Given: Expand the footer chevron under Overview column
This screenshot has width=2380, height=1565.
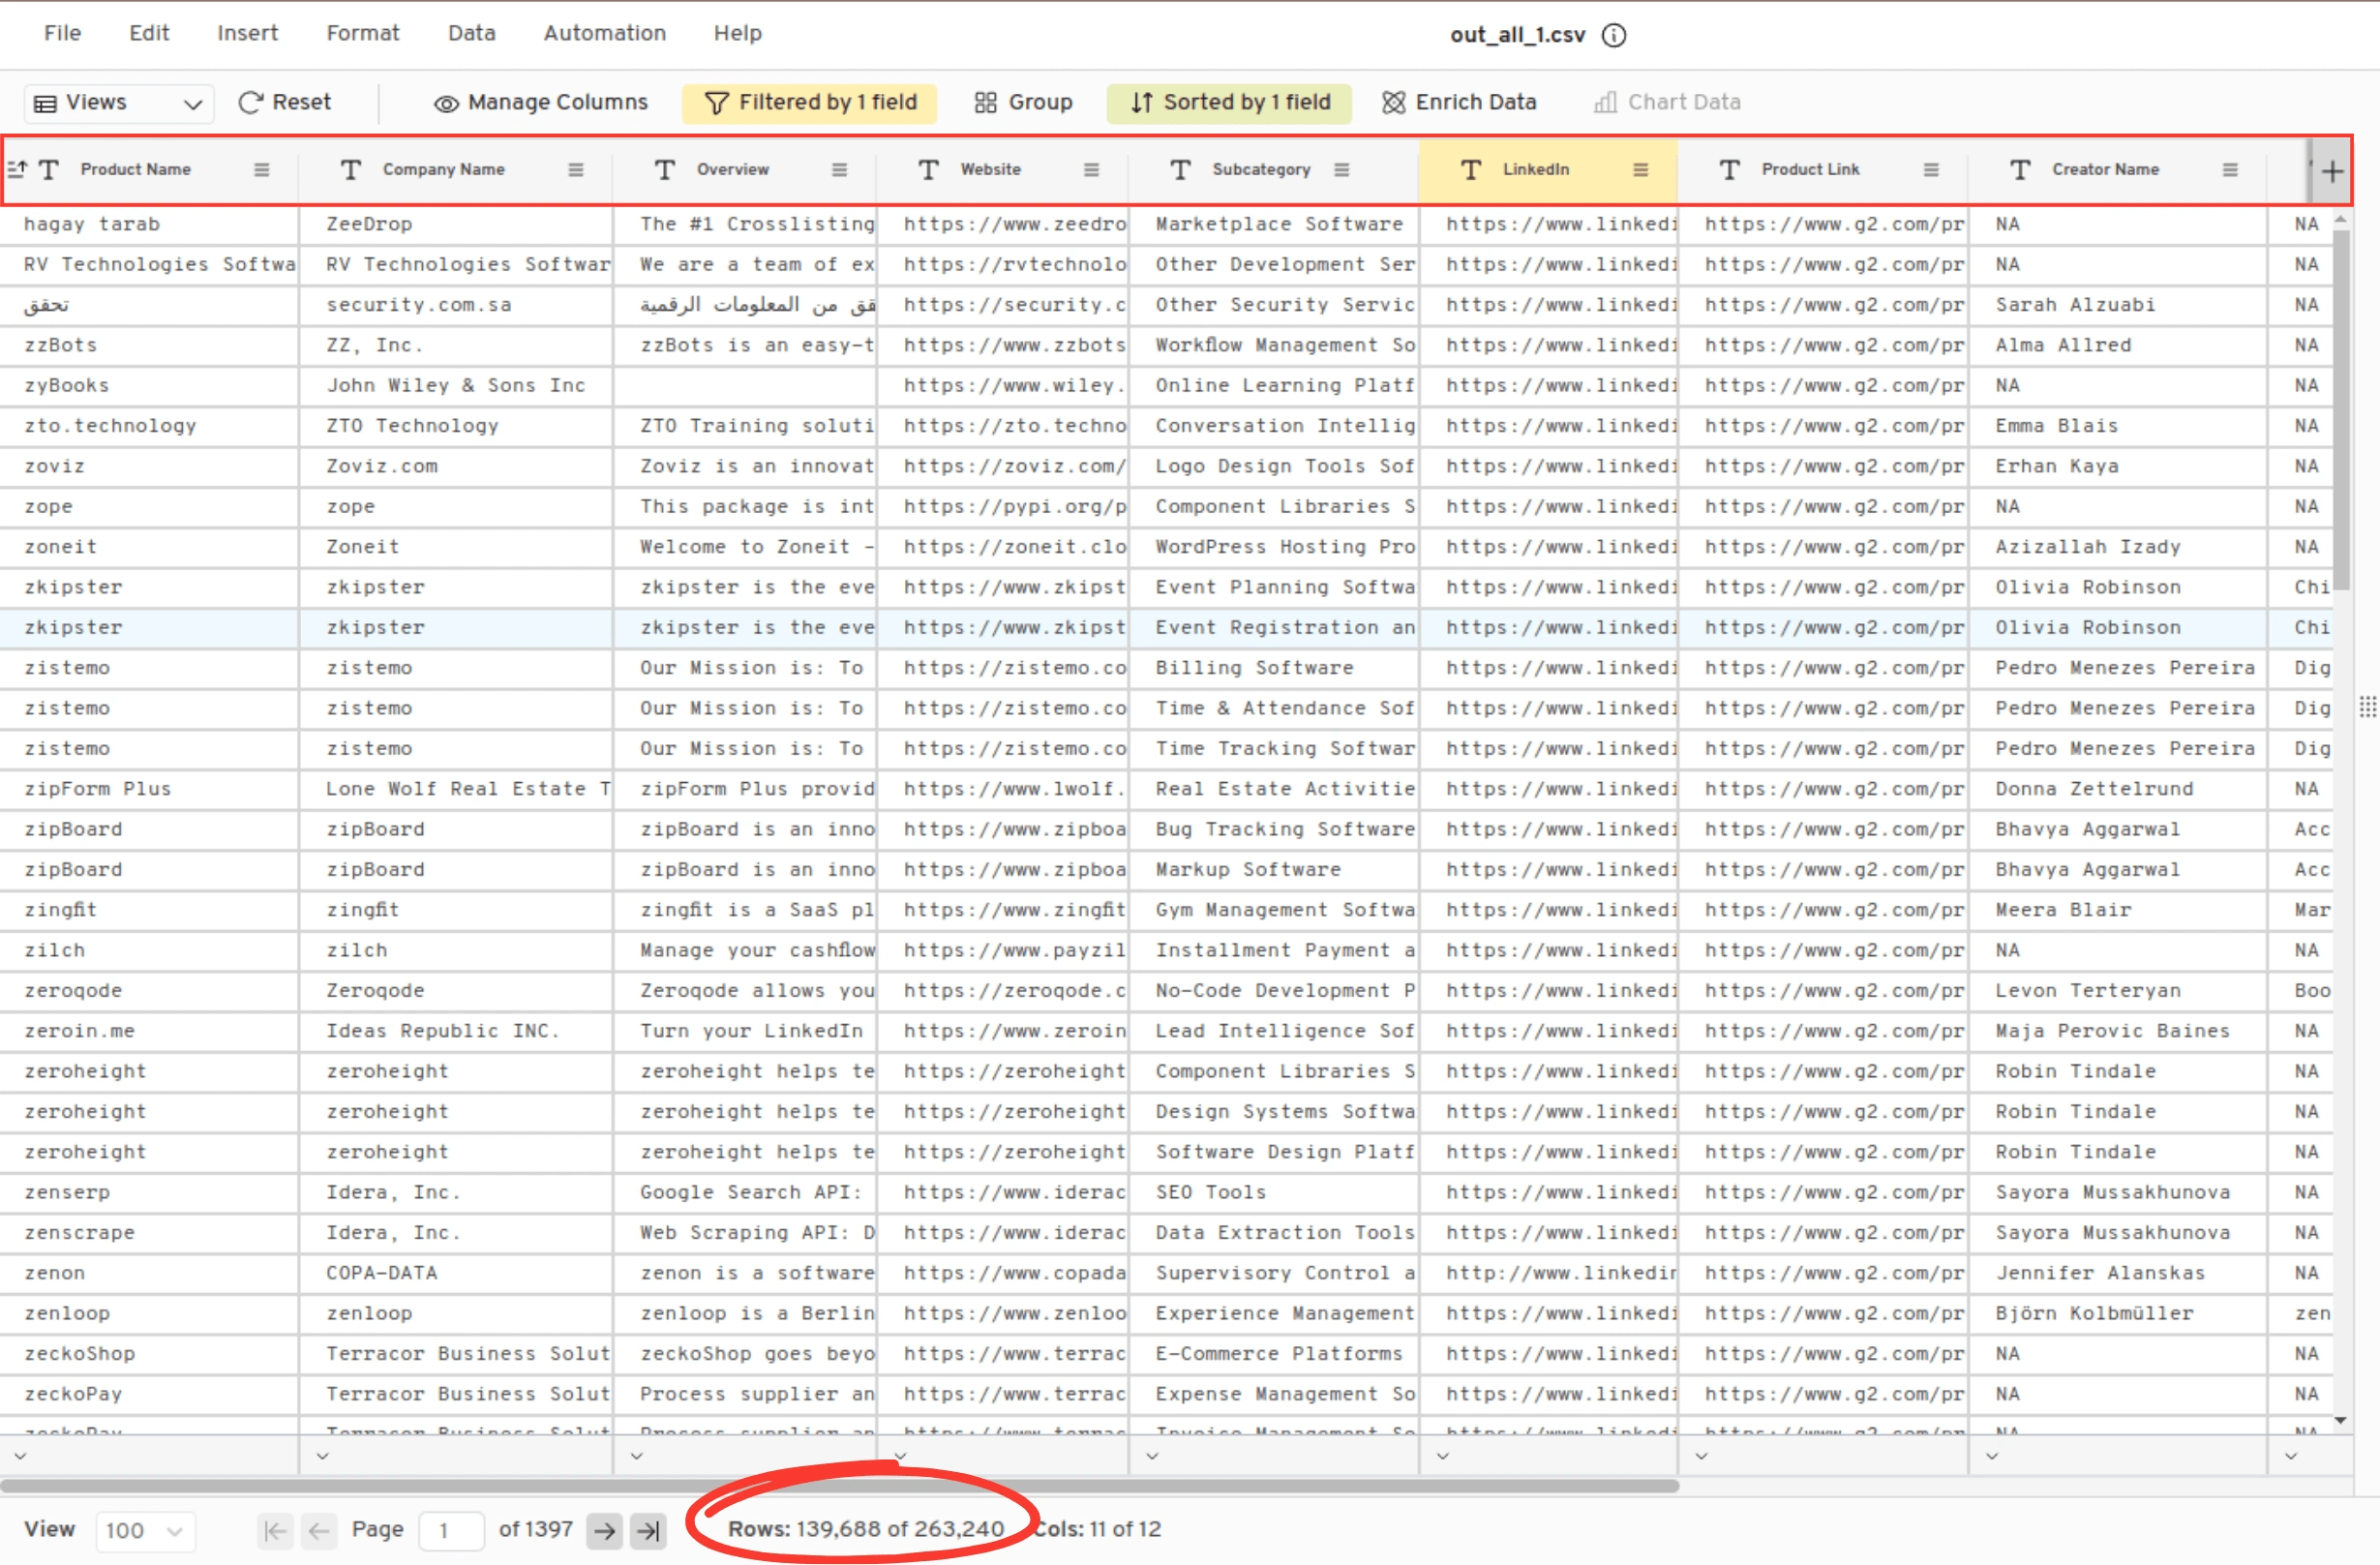Looking at the screenshot, I should pyautogui.click(x=636, y=1456).
